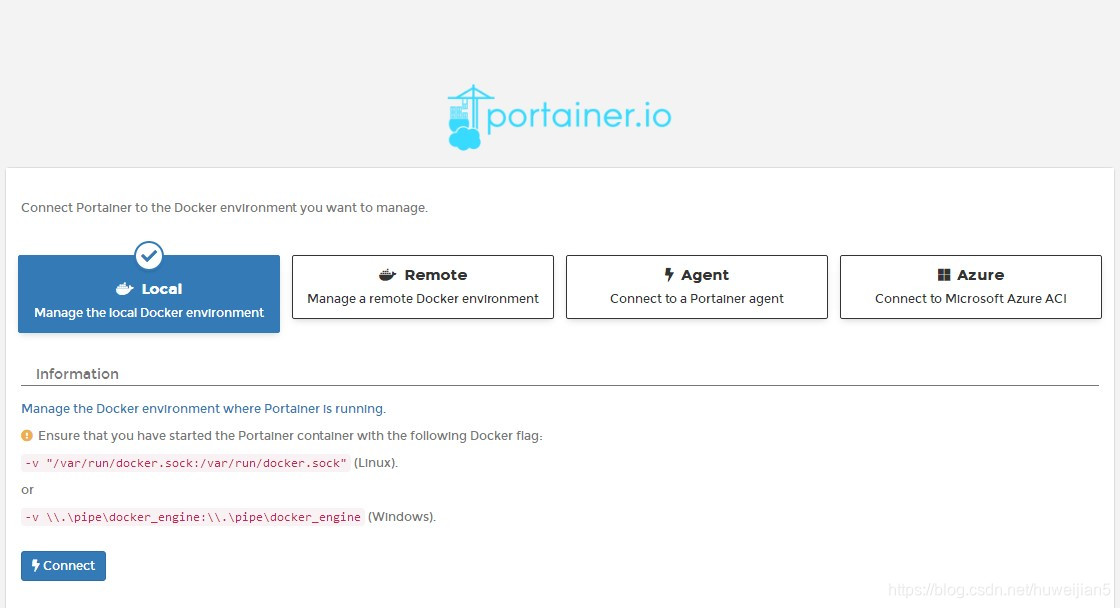Click the Windows logo icon beside Azure
Image resolution: width=1120 pixels, height=608 pixels.
[944, 274]
